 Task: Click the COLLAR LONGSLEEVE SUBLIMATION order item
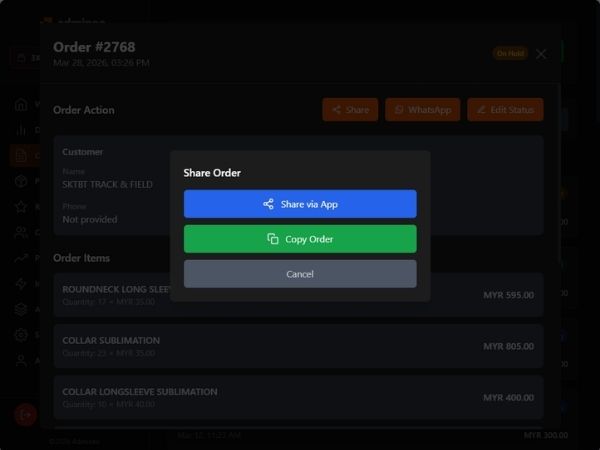pos(298,398)
